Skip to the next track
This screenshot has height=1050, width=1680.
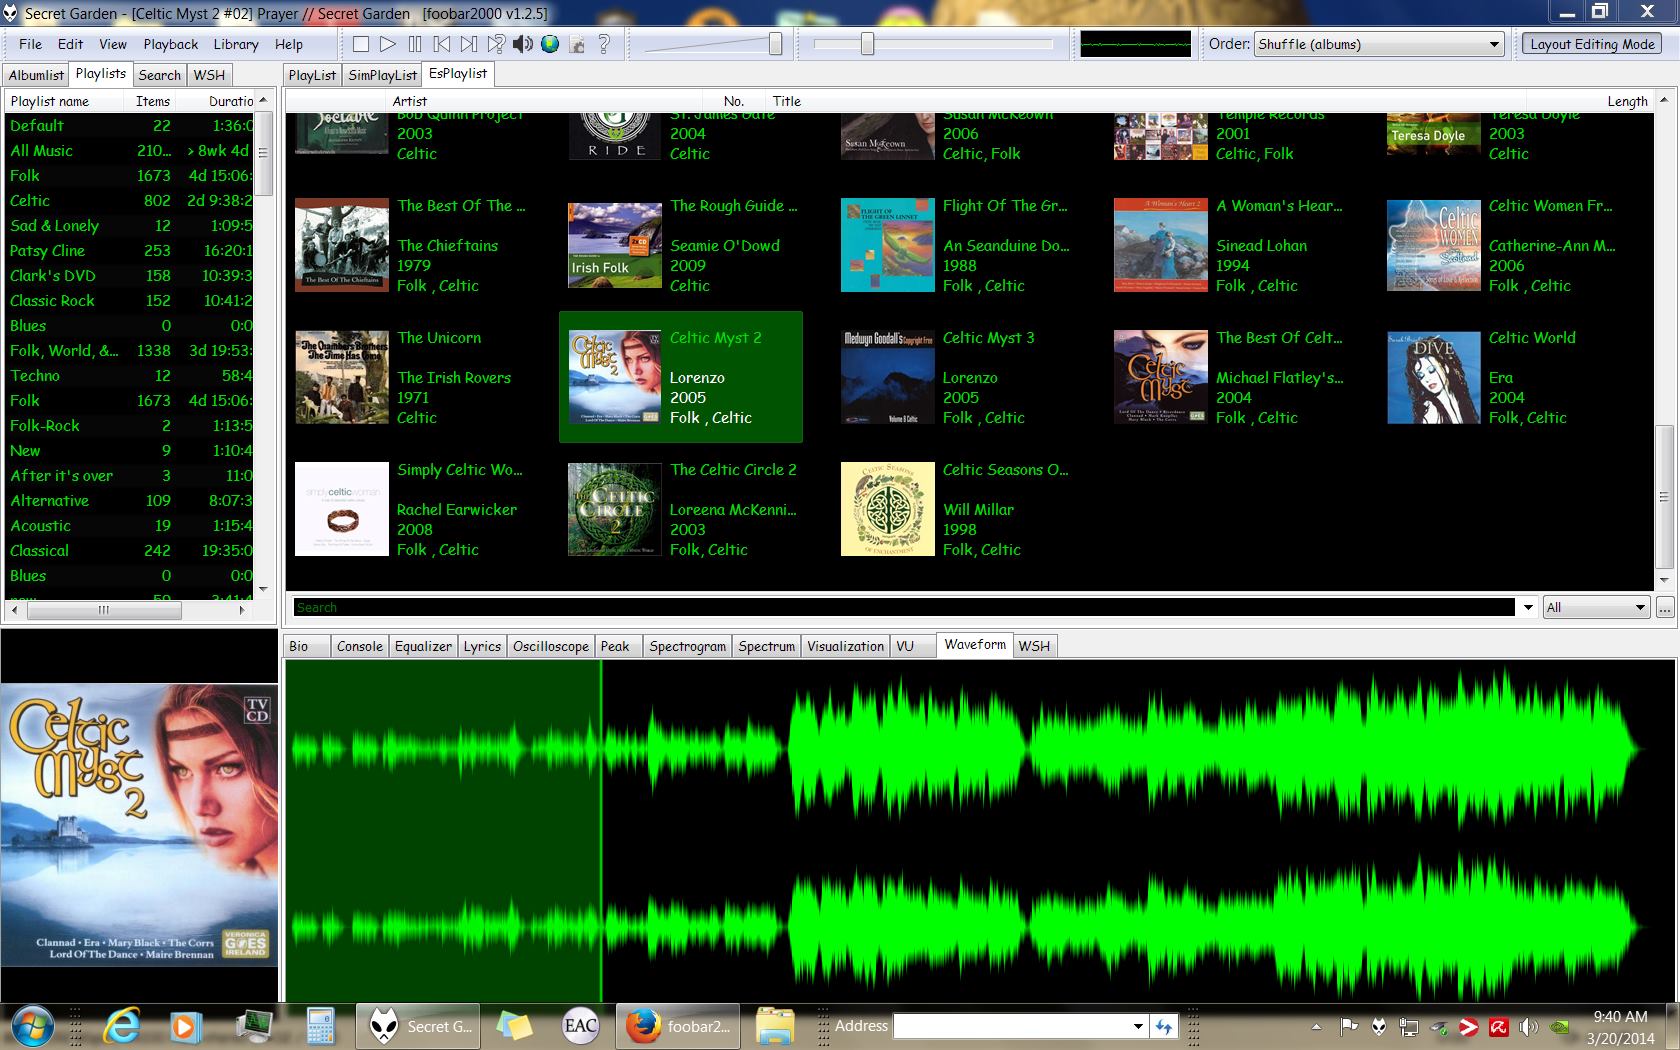pyautogui.click(x=469, y=44)
